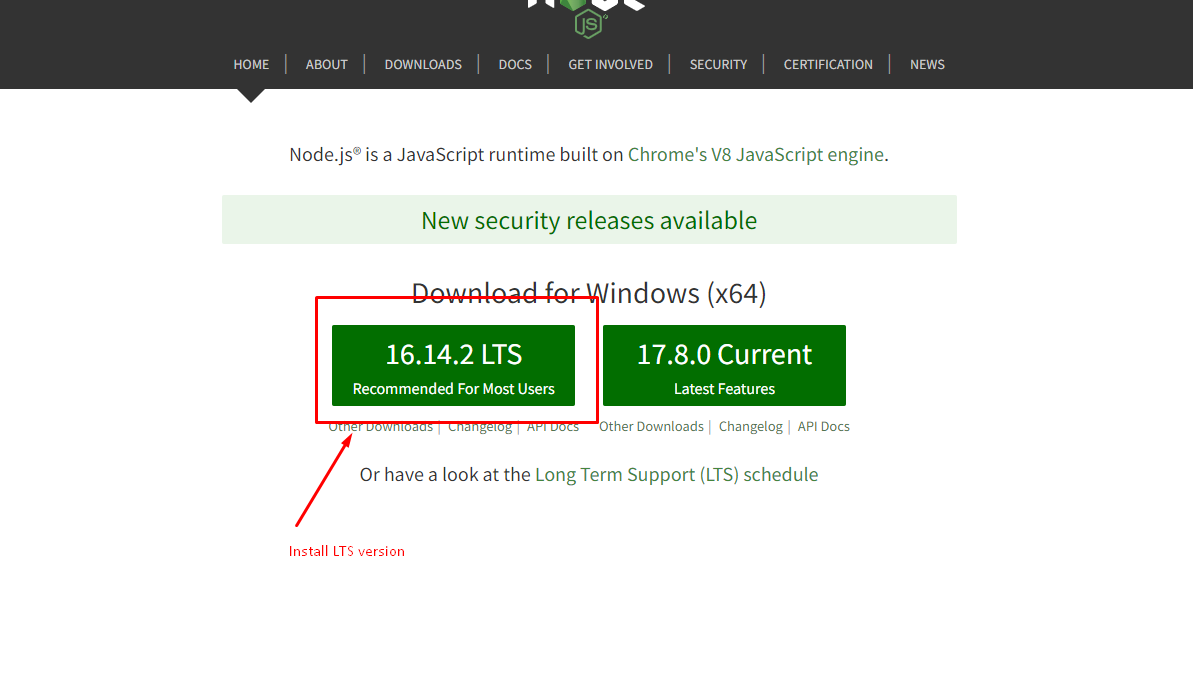The width and height of the screenshot is (1193, 699).
Task: Open the GET INVOLVED section
Action: [x=610, y=65]
